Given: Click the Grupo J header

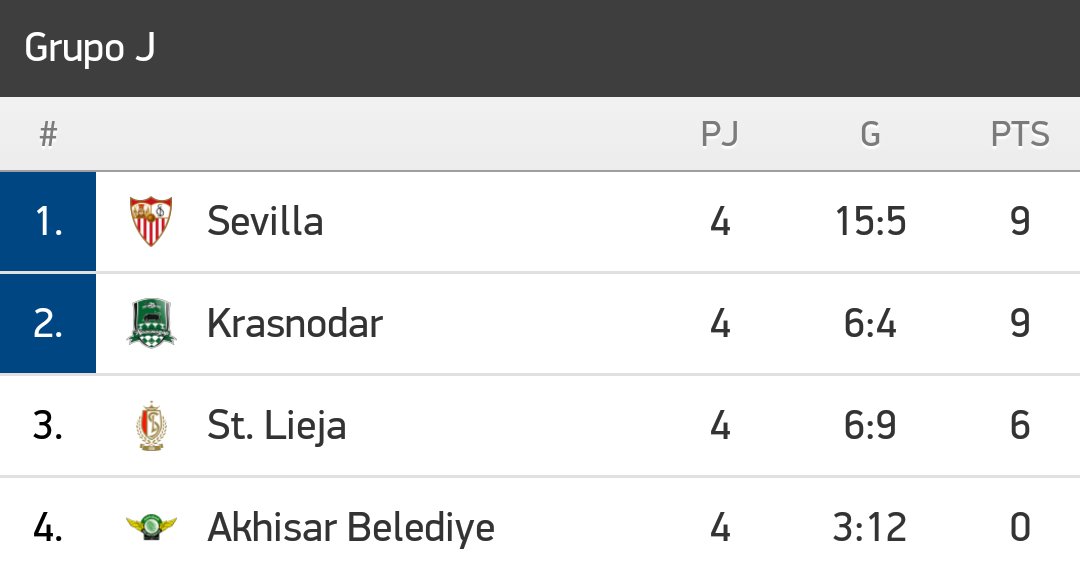Looking at the screenshot, I should tap(90, 48).
